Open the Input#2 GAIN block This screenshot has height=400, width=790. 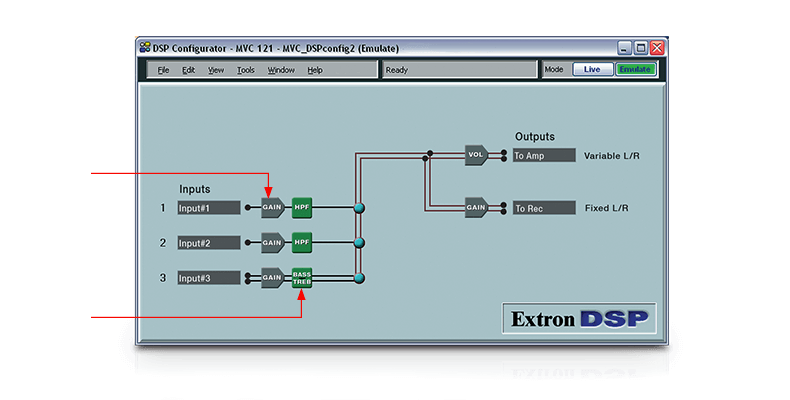tap(273, 243)
